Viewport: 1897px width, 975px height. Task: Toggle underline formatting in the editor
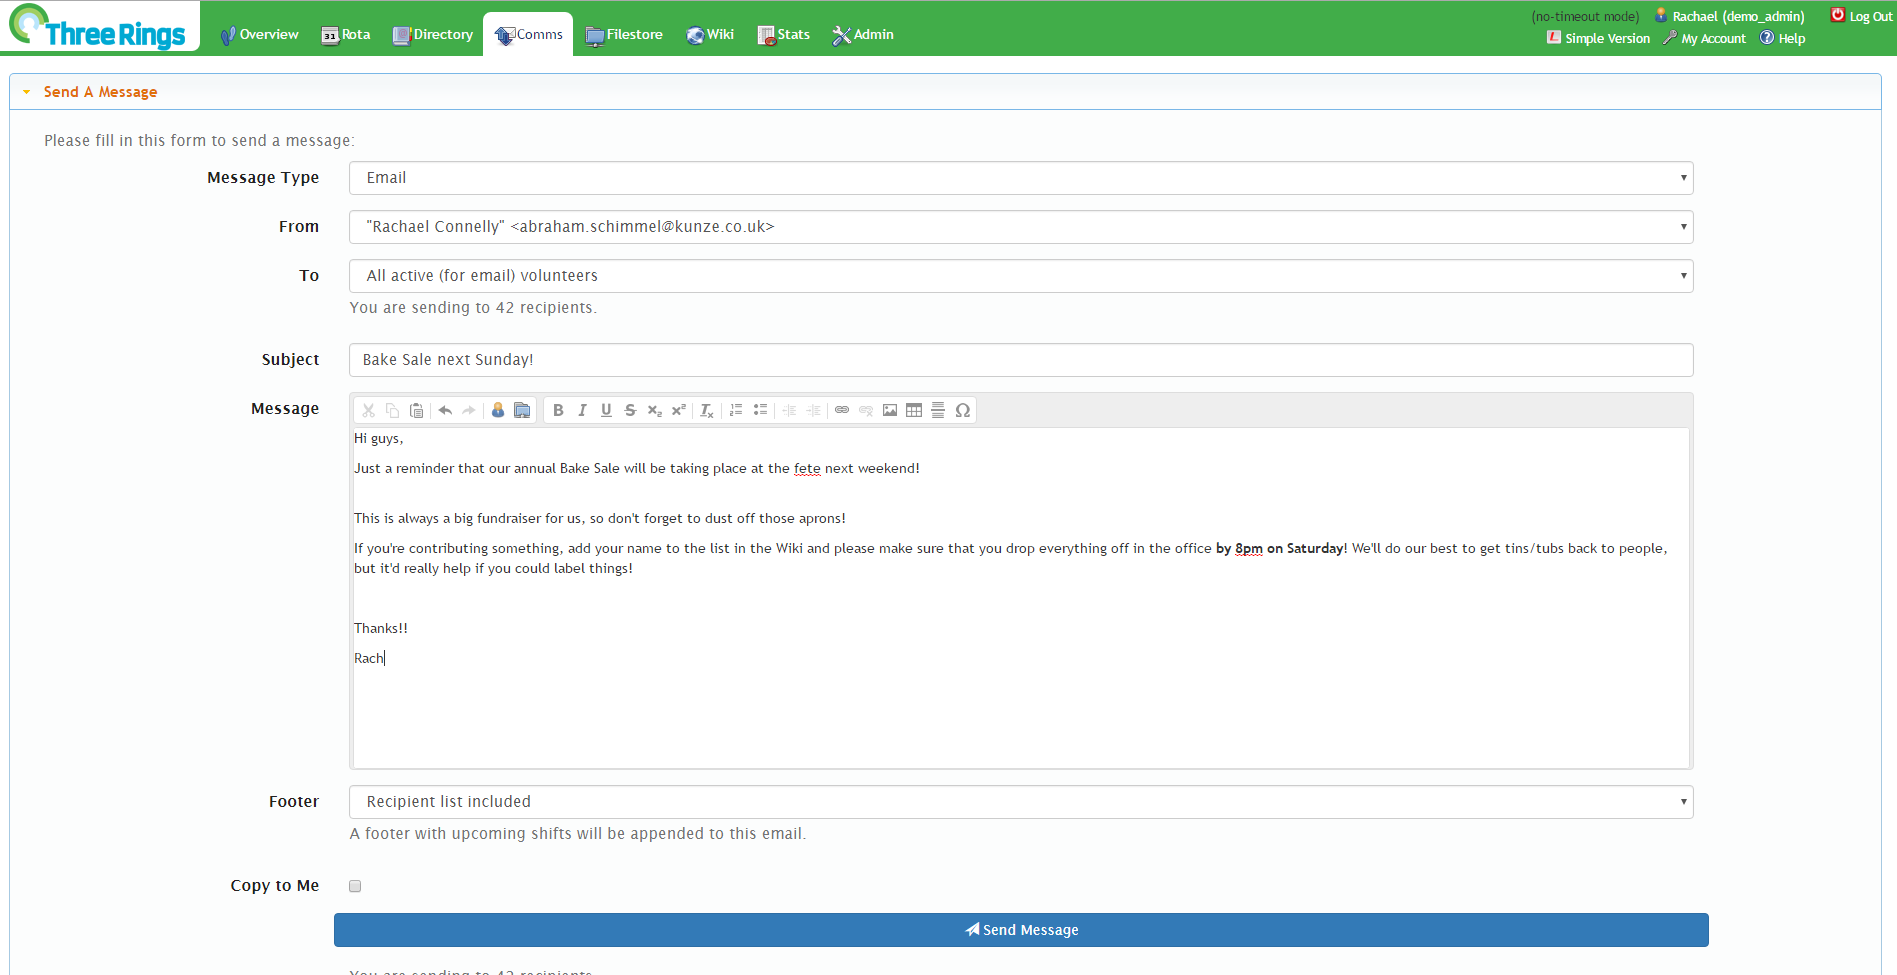coord(606,410)
